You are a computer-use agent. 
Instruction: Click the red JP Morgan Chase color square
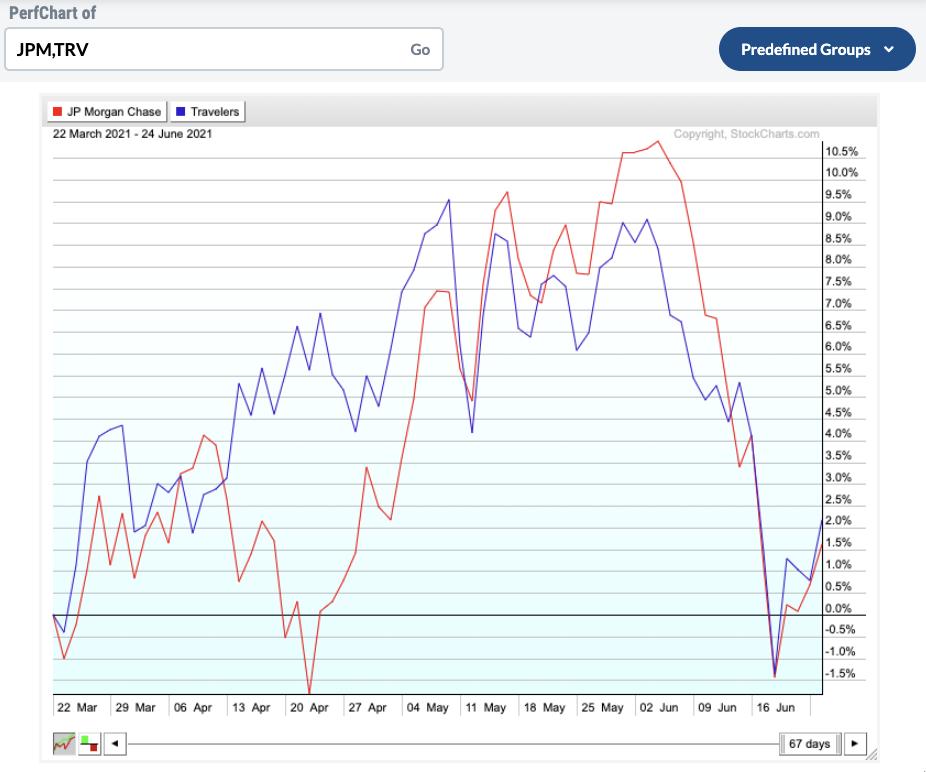click(x=58, y=112)
